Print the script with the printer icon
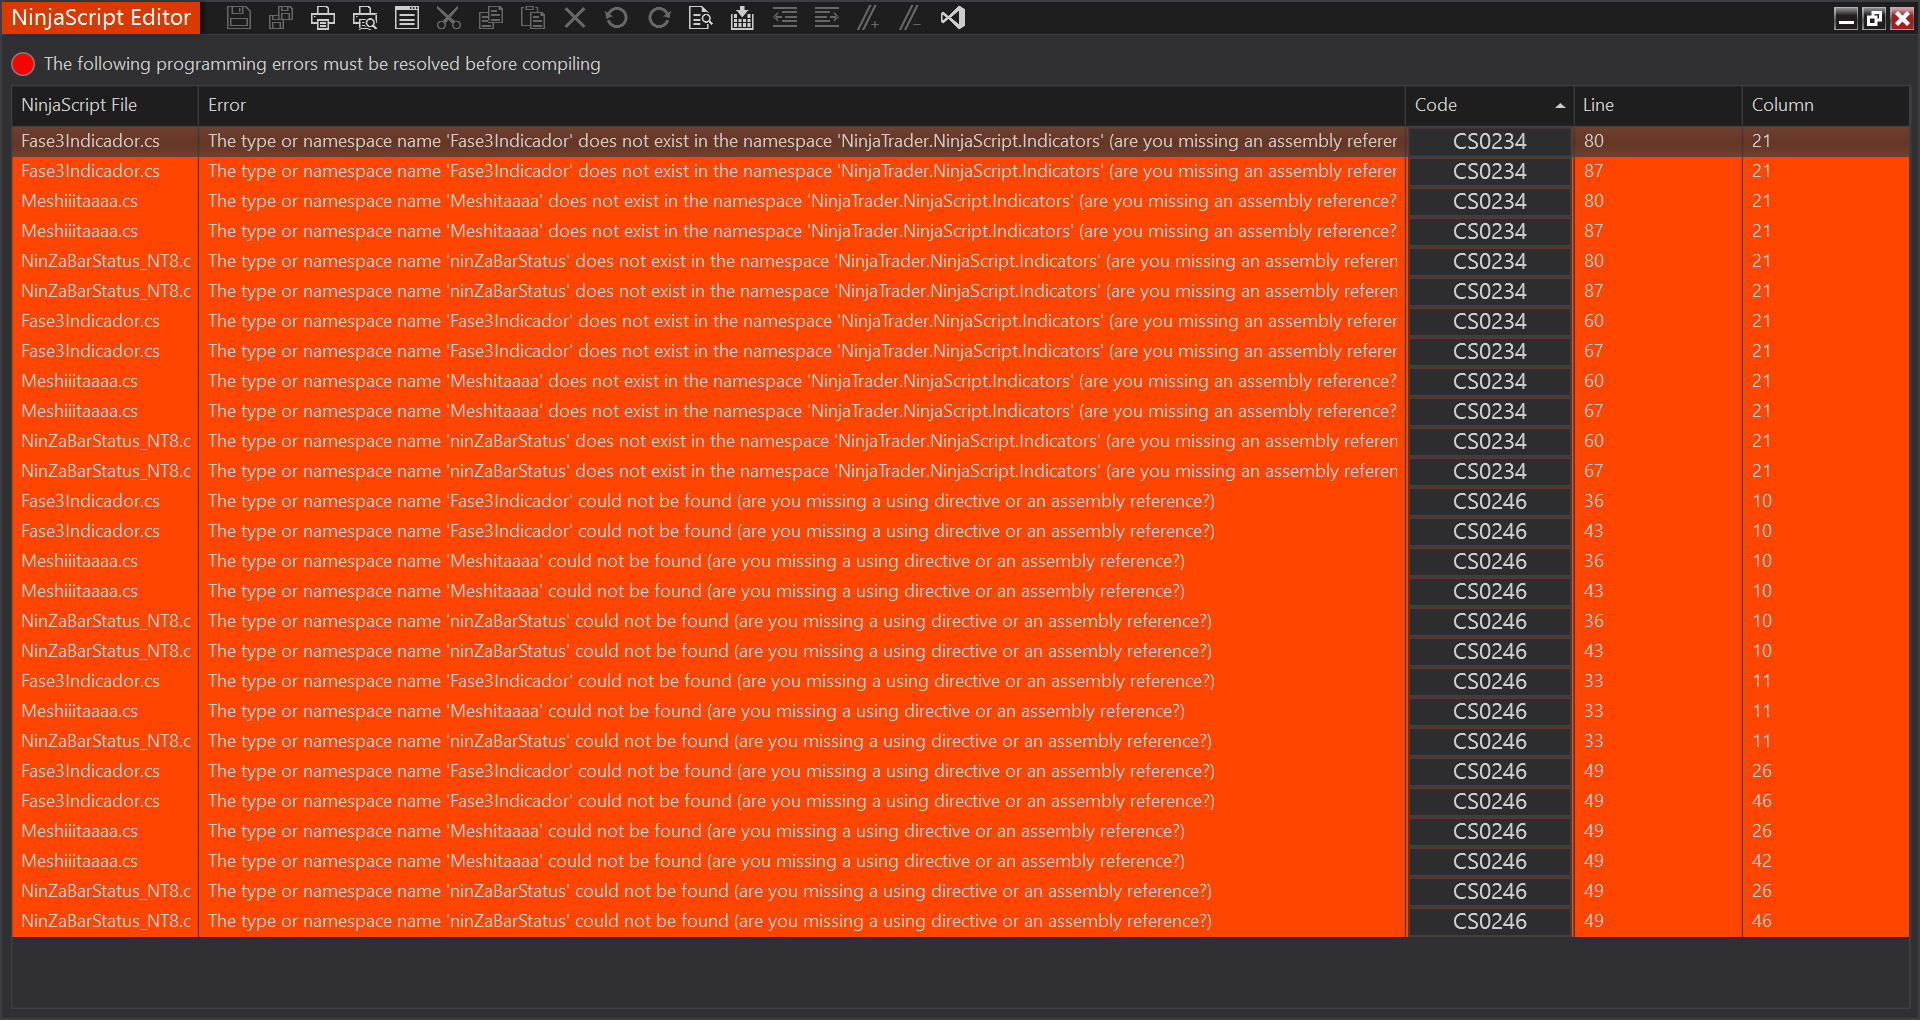This screenshot has height=1020, width=1920. point(323,18)
